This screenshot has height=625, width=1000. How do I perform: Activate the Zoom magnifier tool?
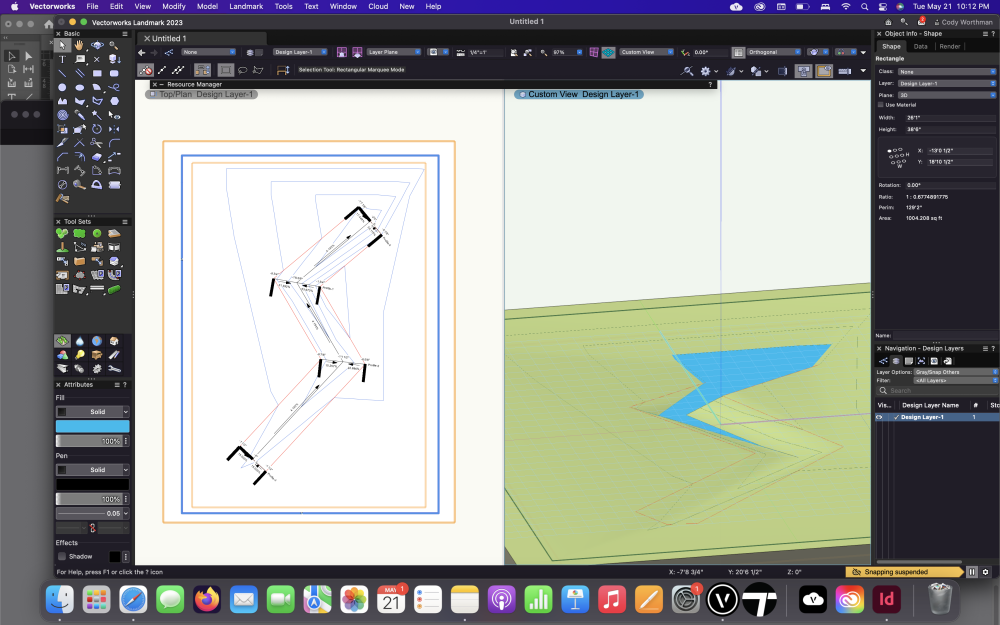click(x=112, y=46)
